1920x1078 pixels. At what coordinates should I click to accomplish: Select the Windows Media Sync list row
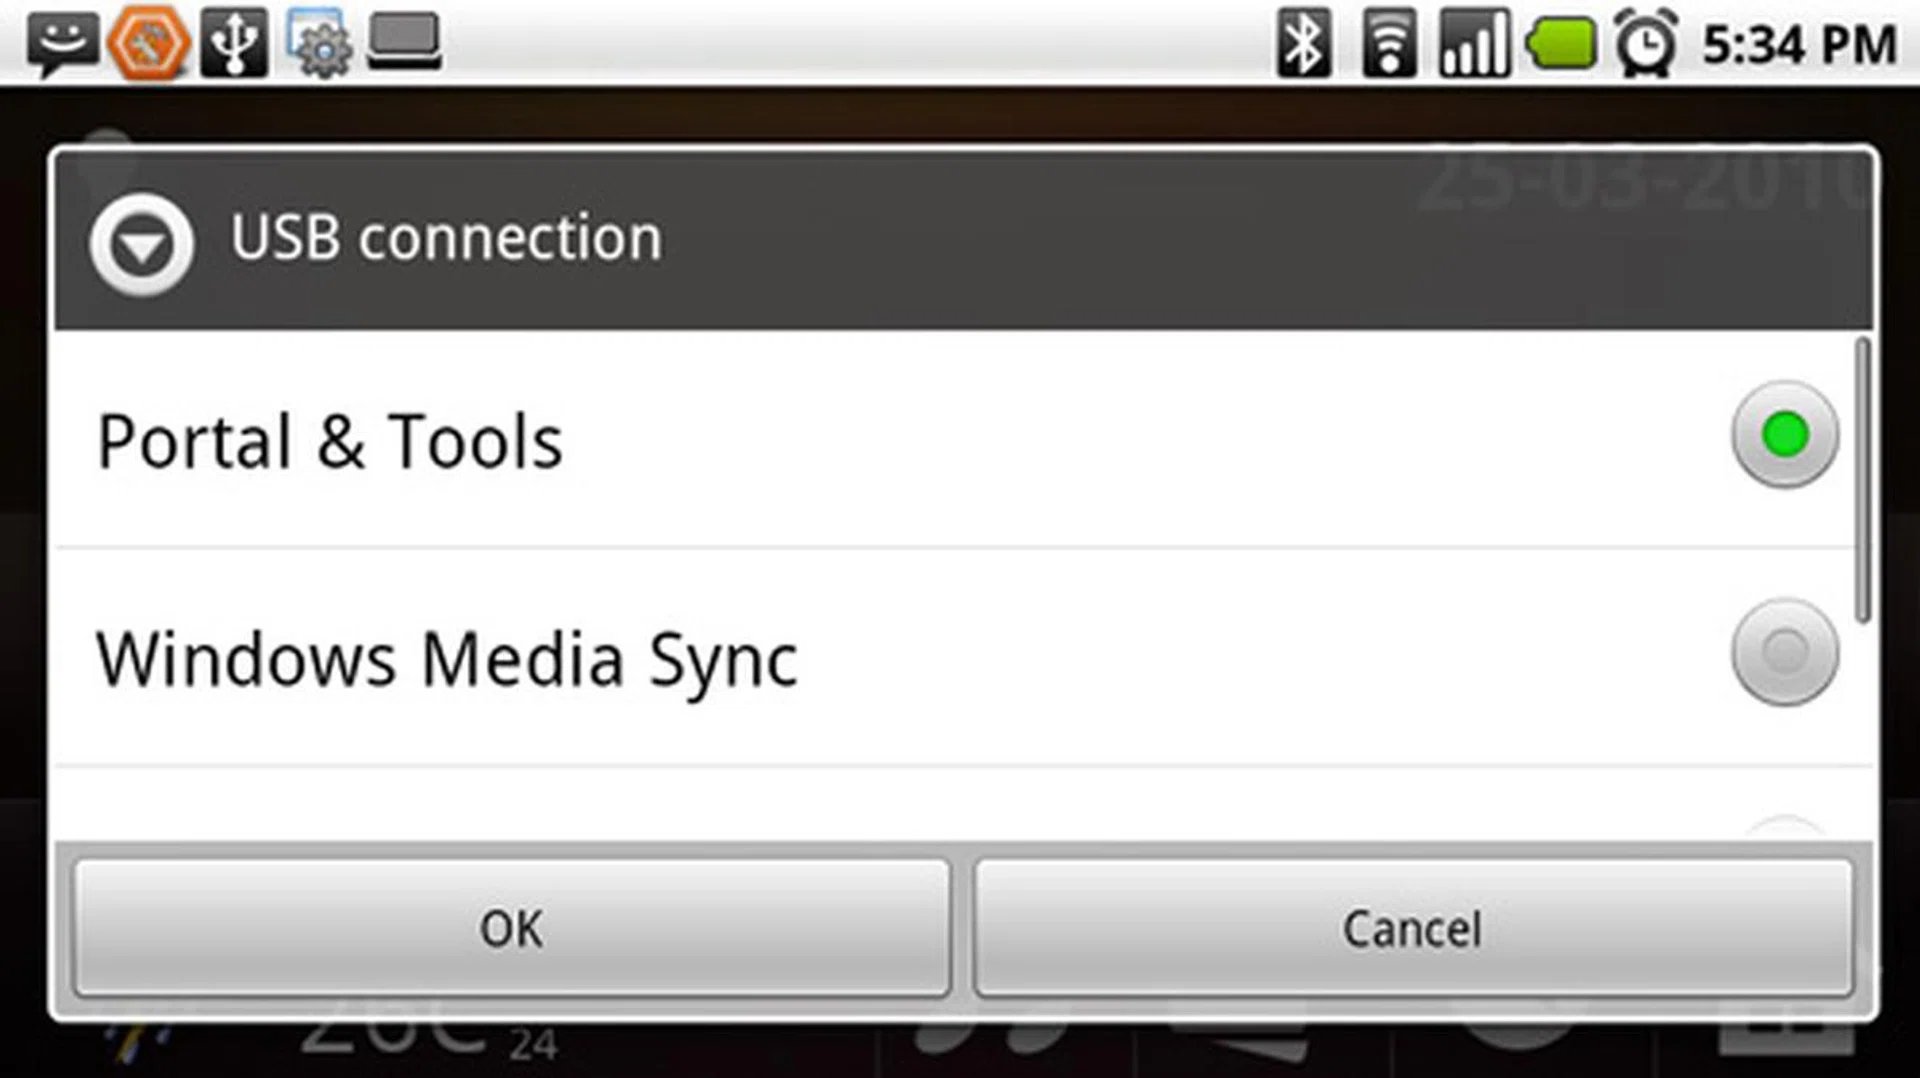point(700,655)
